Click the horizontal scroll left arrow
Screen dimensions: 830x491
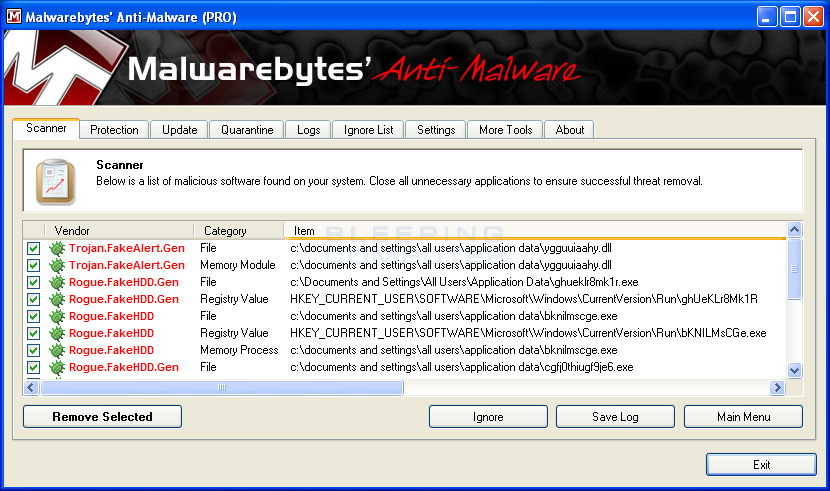[x=31, y=388]
